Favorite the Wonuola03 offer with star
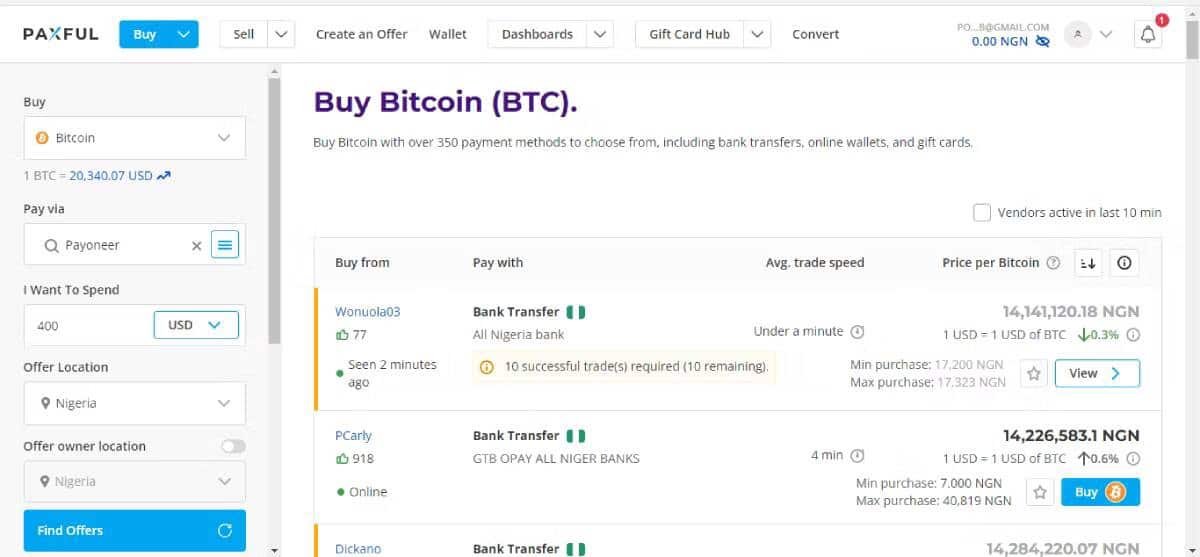 1034,373
